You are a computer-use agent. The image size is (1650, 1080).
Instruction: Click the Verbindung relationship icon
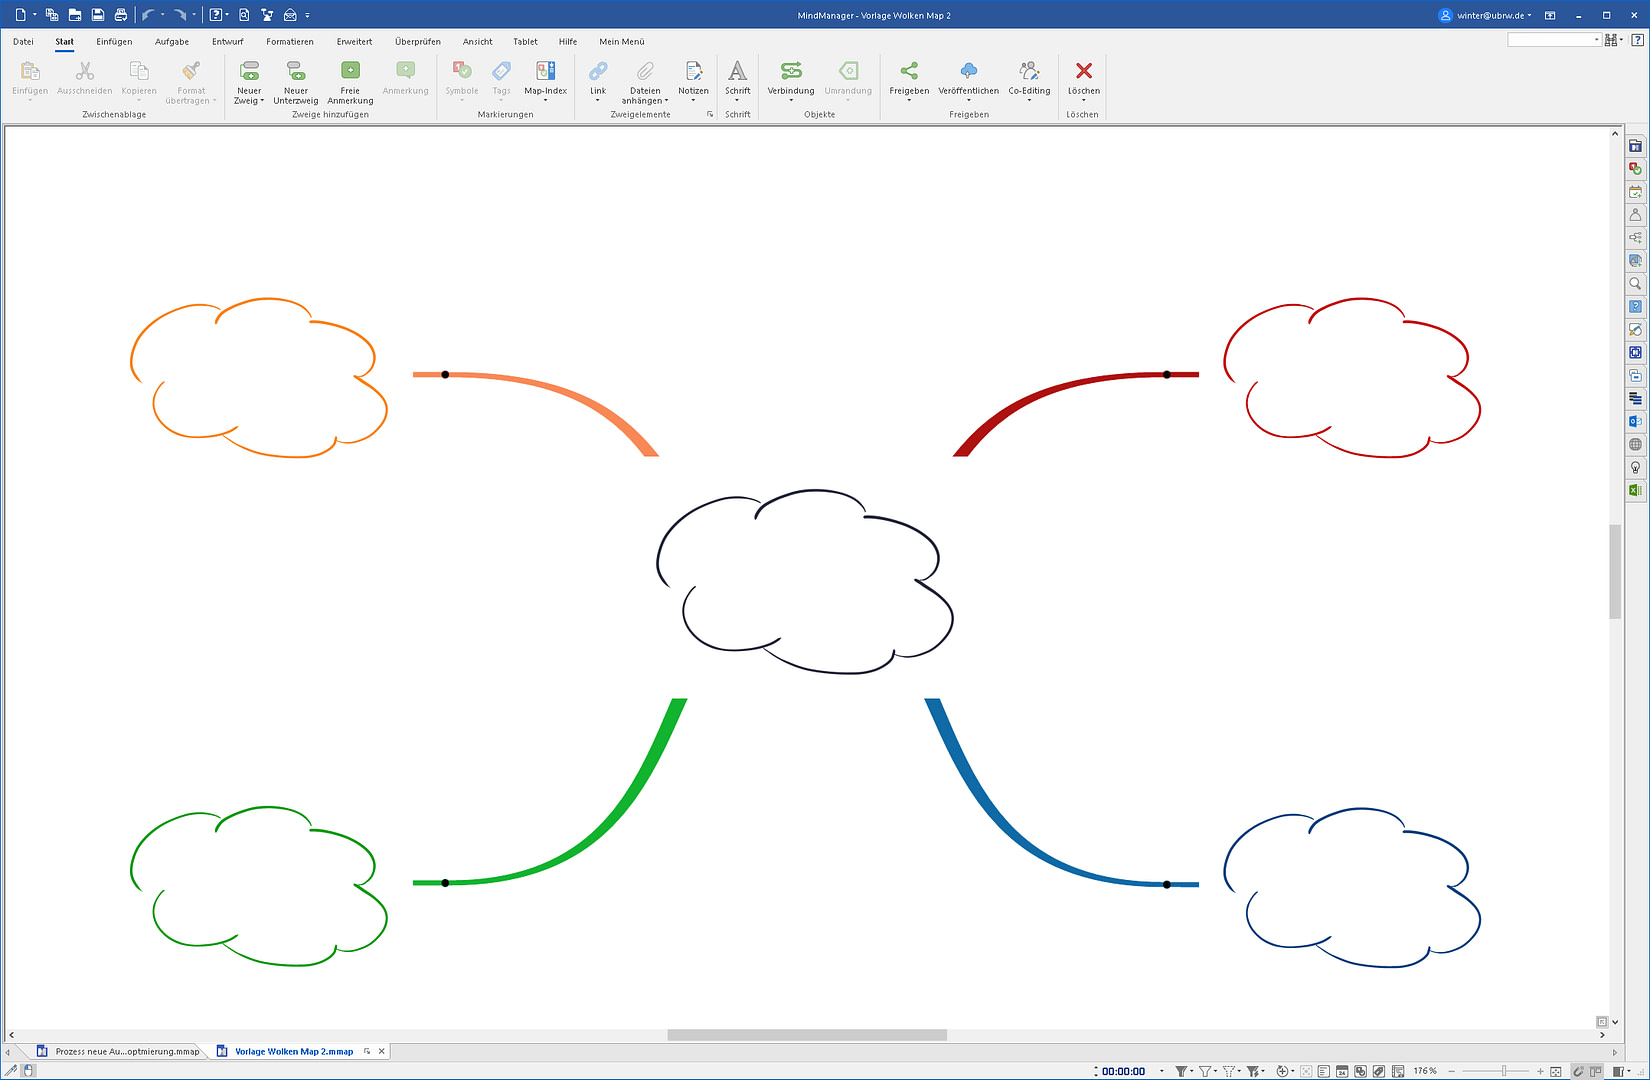click(791, 71)
